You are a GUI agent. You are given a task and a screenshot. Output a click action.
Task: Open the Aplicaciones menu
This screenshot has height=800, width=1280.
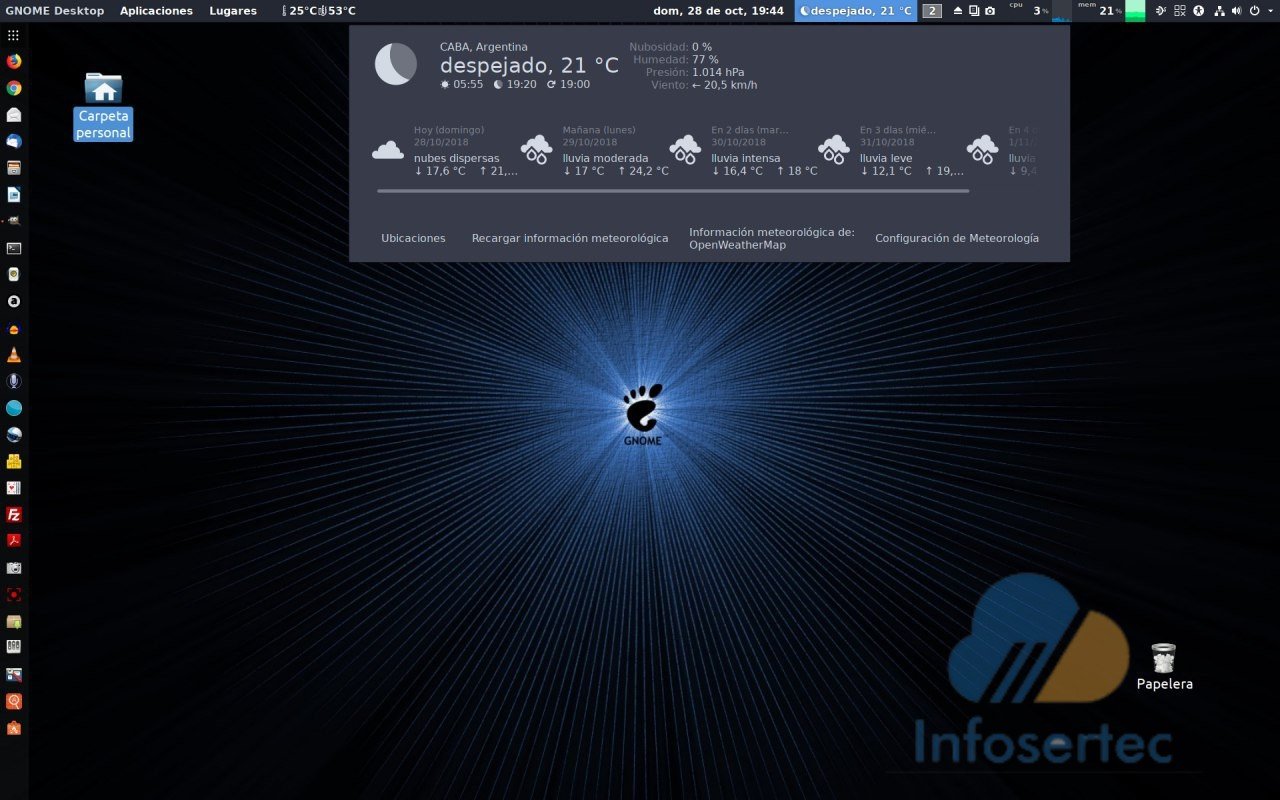(156, 11)
